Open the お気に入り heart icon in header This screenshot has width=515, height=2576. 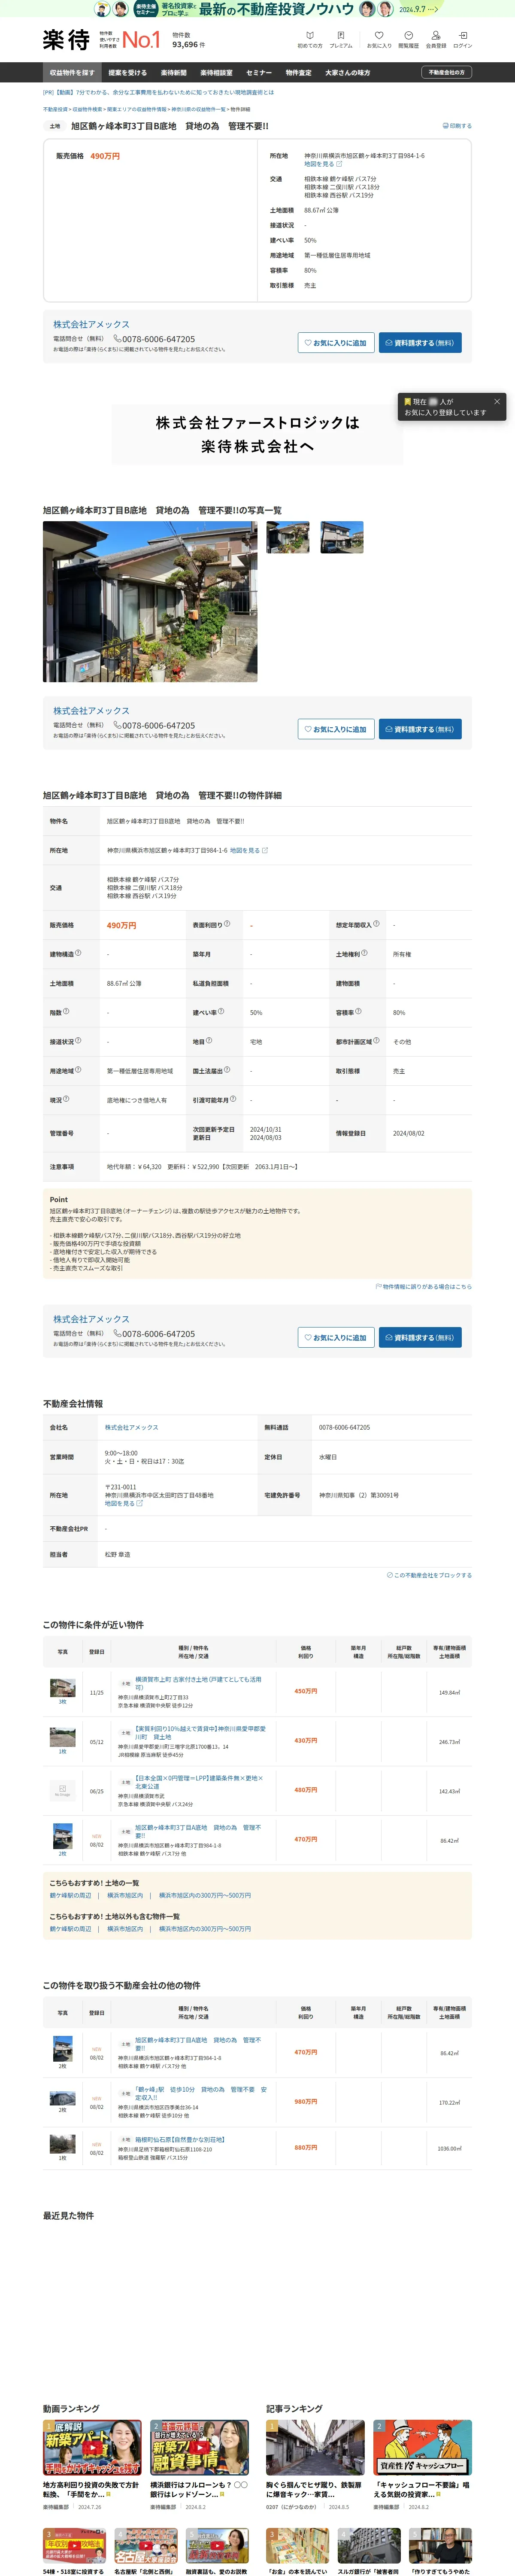[x=379, y=40]
